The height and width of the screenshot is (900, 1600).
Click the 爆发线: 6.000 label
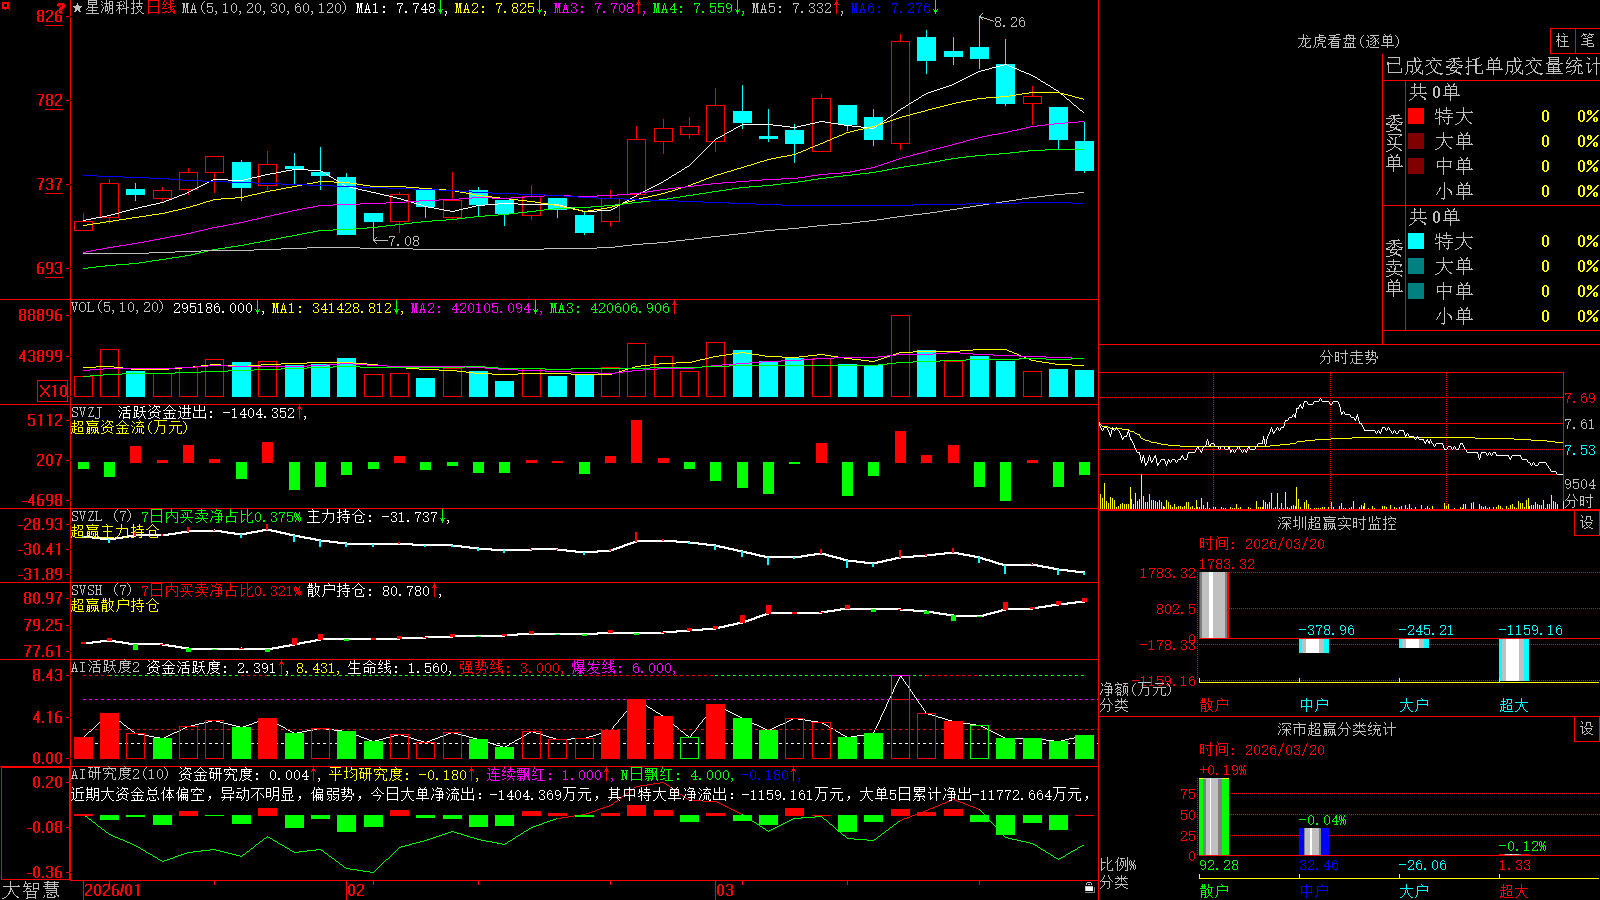pos(622,668)
